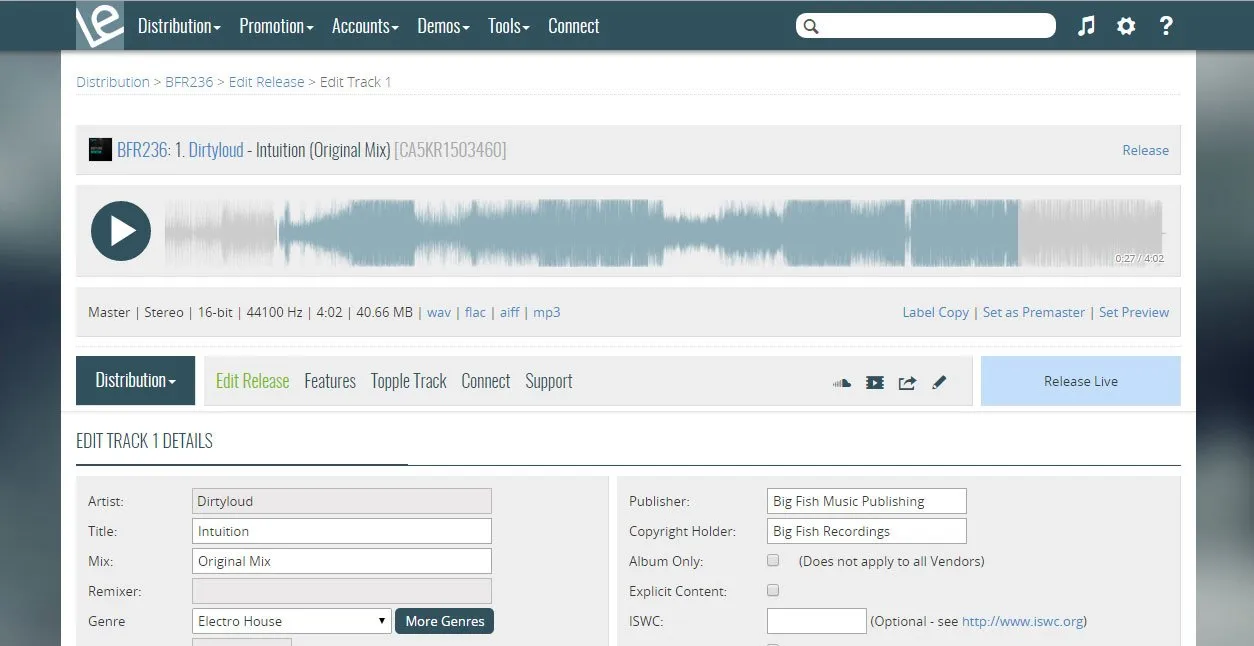Open the music note icon in the header
1254x646 pixels.
click(x=1086, y=26)
